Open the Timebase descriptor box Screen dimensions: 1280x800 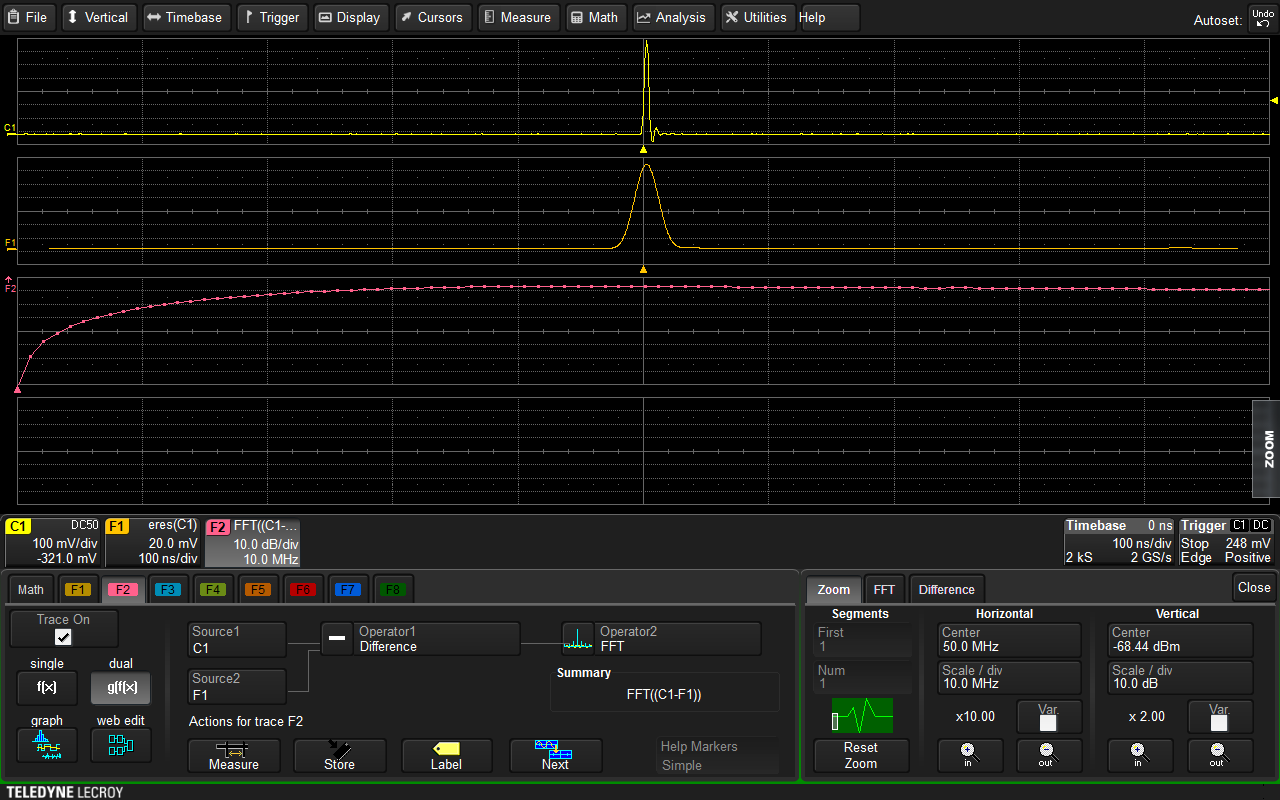coord(1119,541)
